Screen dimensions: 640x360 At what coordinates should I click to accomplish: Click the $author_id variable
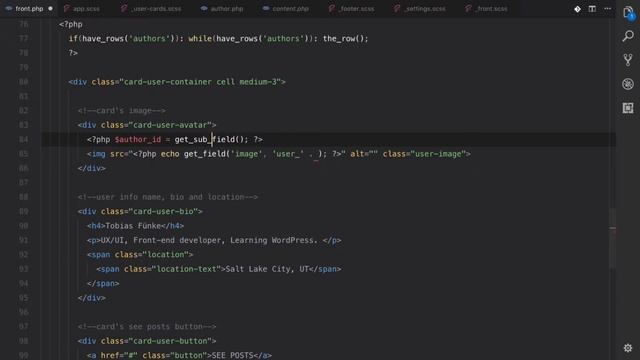138,140
